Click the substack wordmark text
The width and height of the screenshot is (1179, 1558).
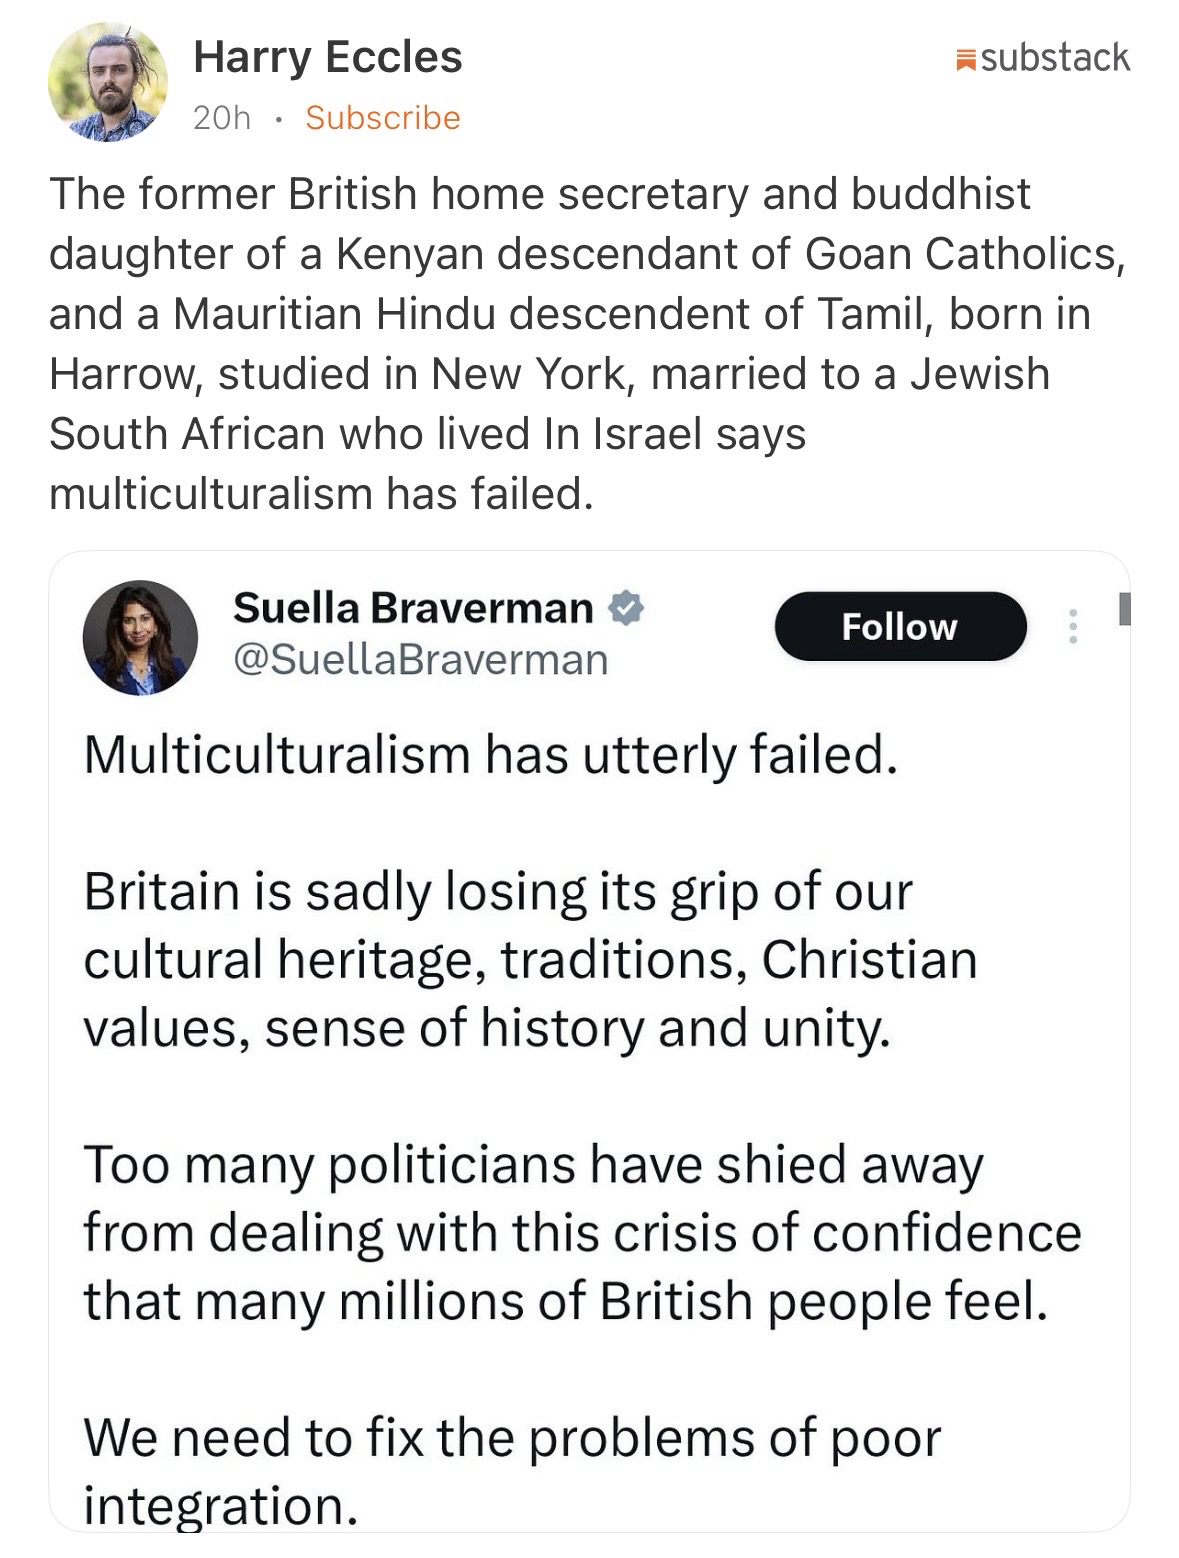(x=1055, y=58)
